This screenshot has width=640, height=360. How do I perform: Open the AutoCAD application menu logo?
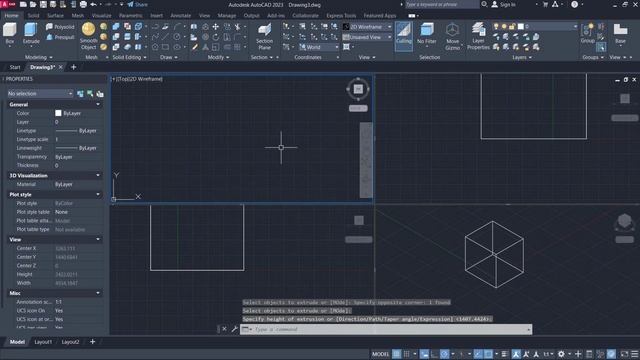click(7, 4)
